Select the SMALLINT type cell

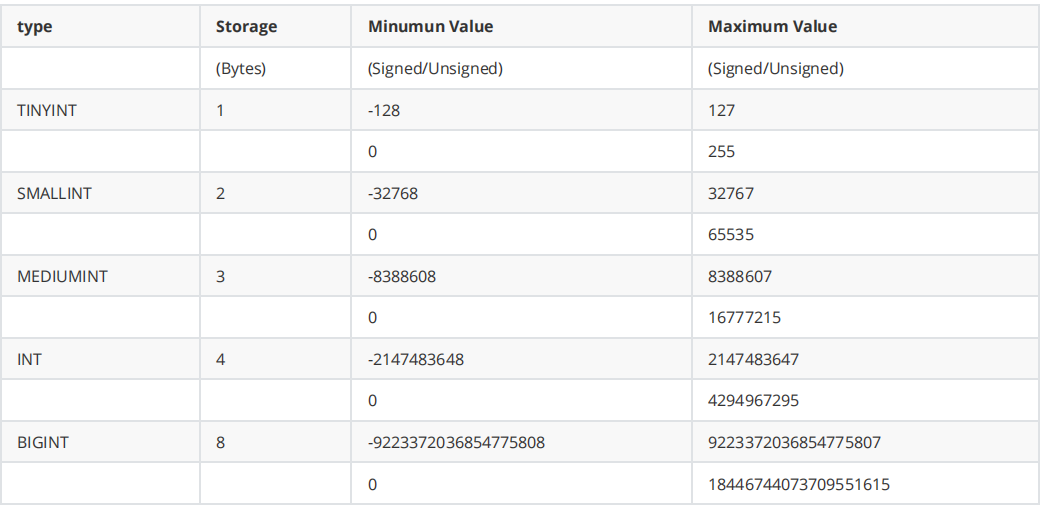(x=54, y=193)
